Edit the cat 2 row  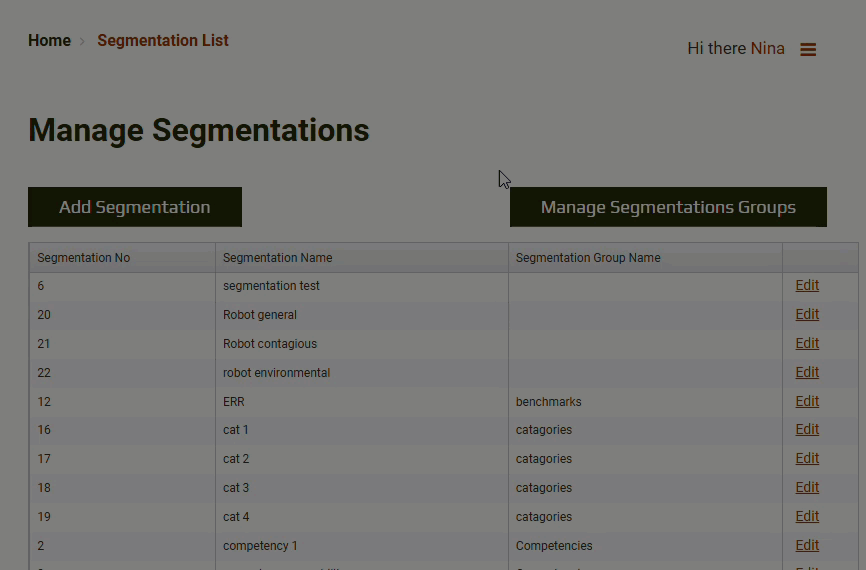[x=807, y=458]
